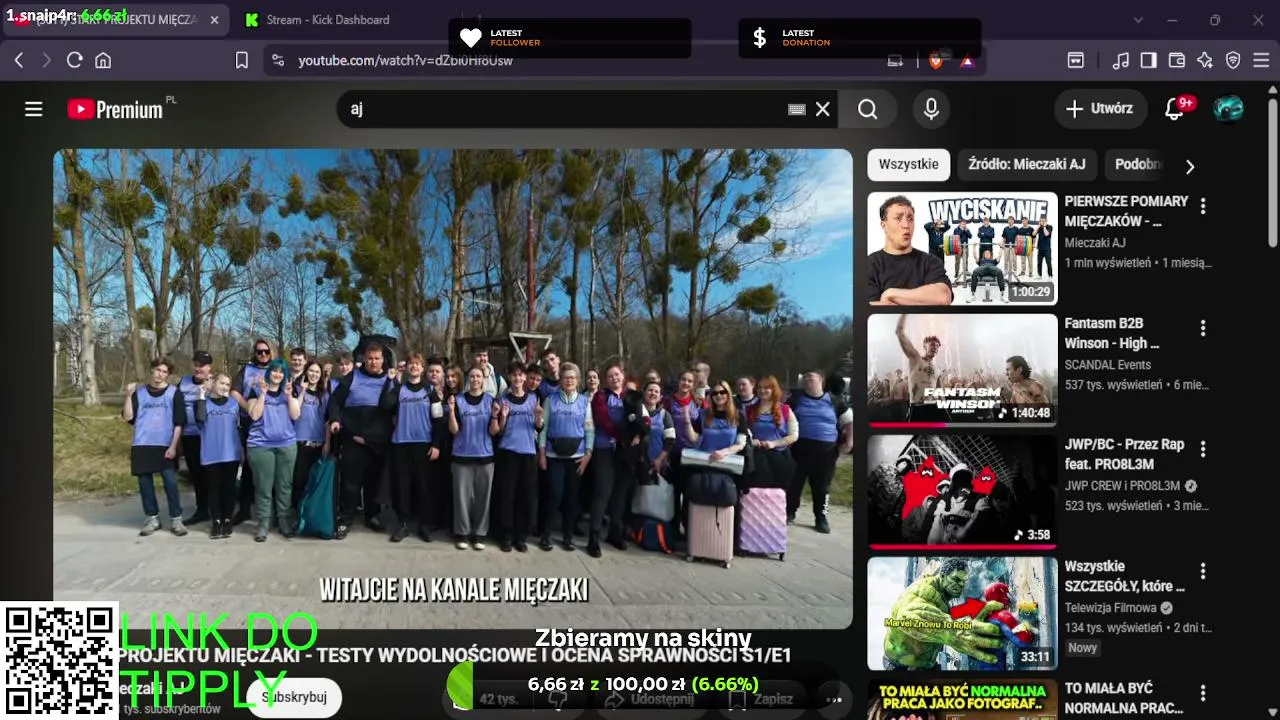Screen dimensions: 1280x720
Task: Open the media playlist music note icon
Action: click(1121, 61)
